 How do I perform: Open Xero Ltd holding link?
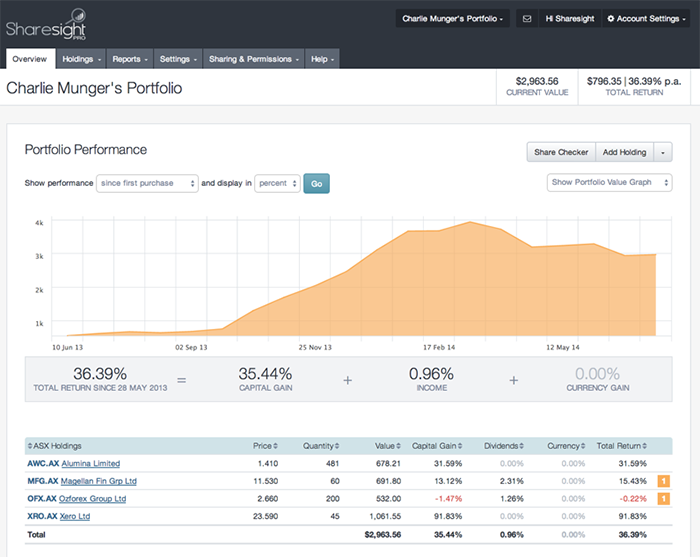(x=75, y=516)
